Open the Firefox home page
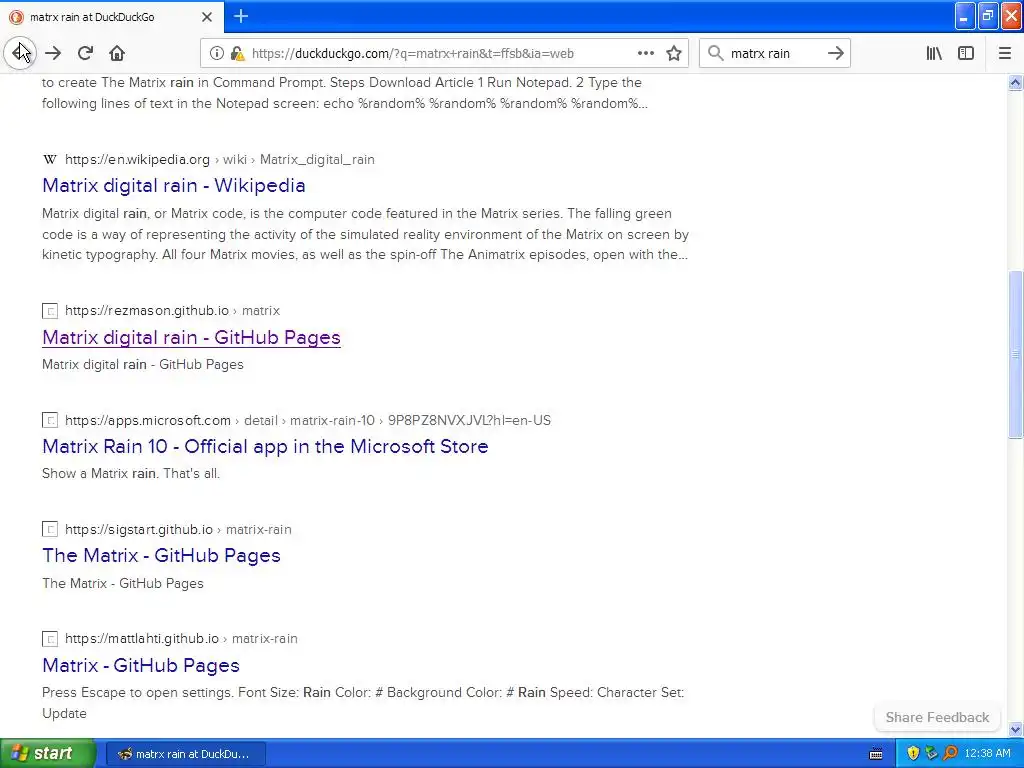 click(117, 54)
